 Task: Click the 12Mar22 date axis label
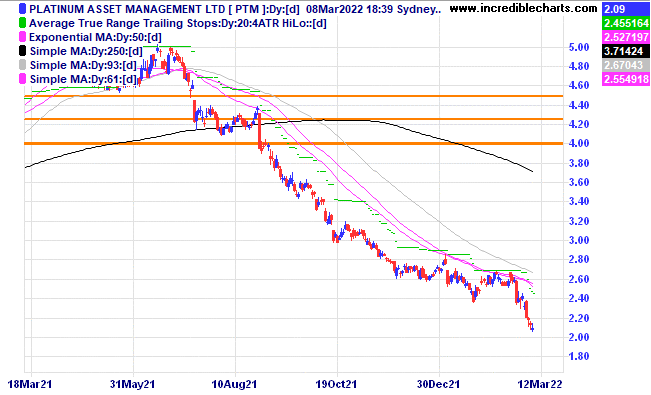coord(540,384)
